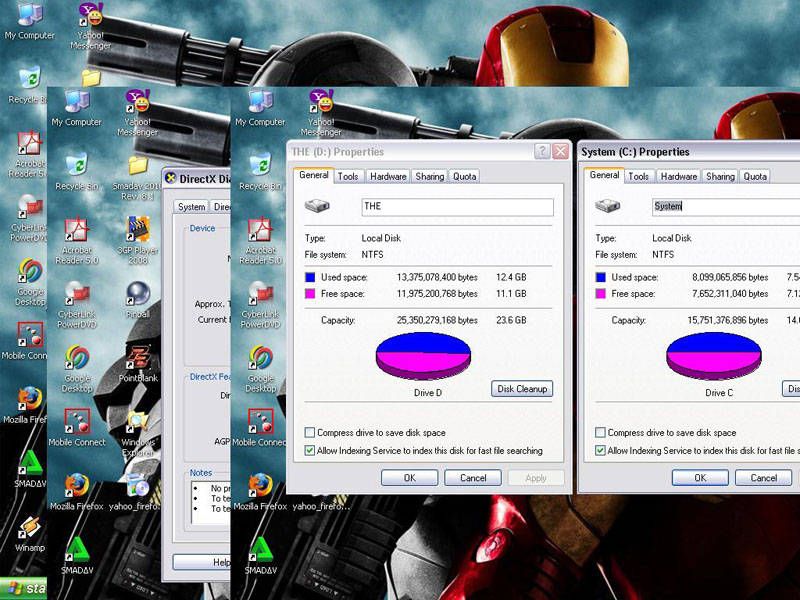This screenshot has width=800, height=600.
Task: Enable Compress drive checkbox in THE (D:) Properties
Action: tap(310, 433)
